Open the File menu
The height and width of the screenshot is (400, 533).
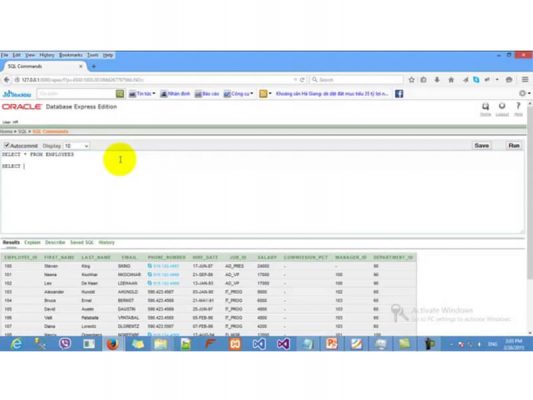(4, 55)
